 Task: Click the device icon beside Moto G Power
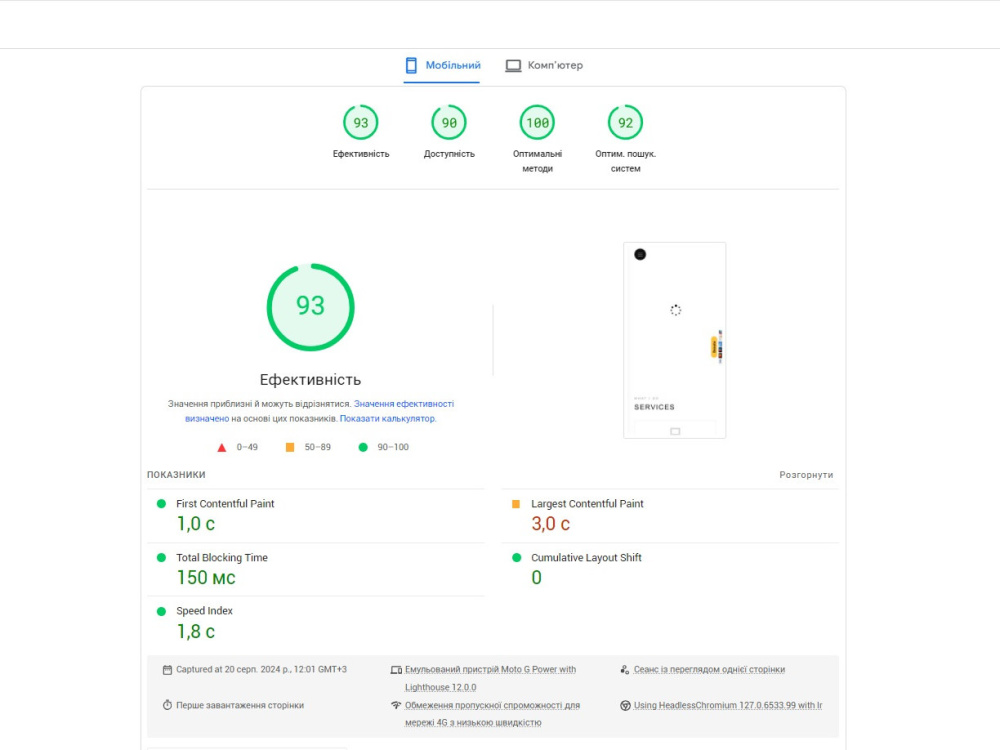396,669
